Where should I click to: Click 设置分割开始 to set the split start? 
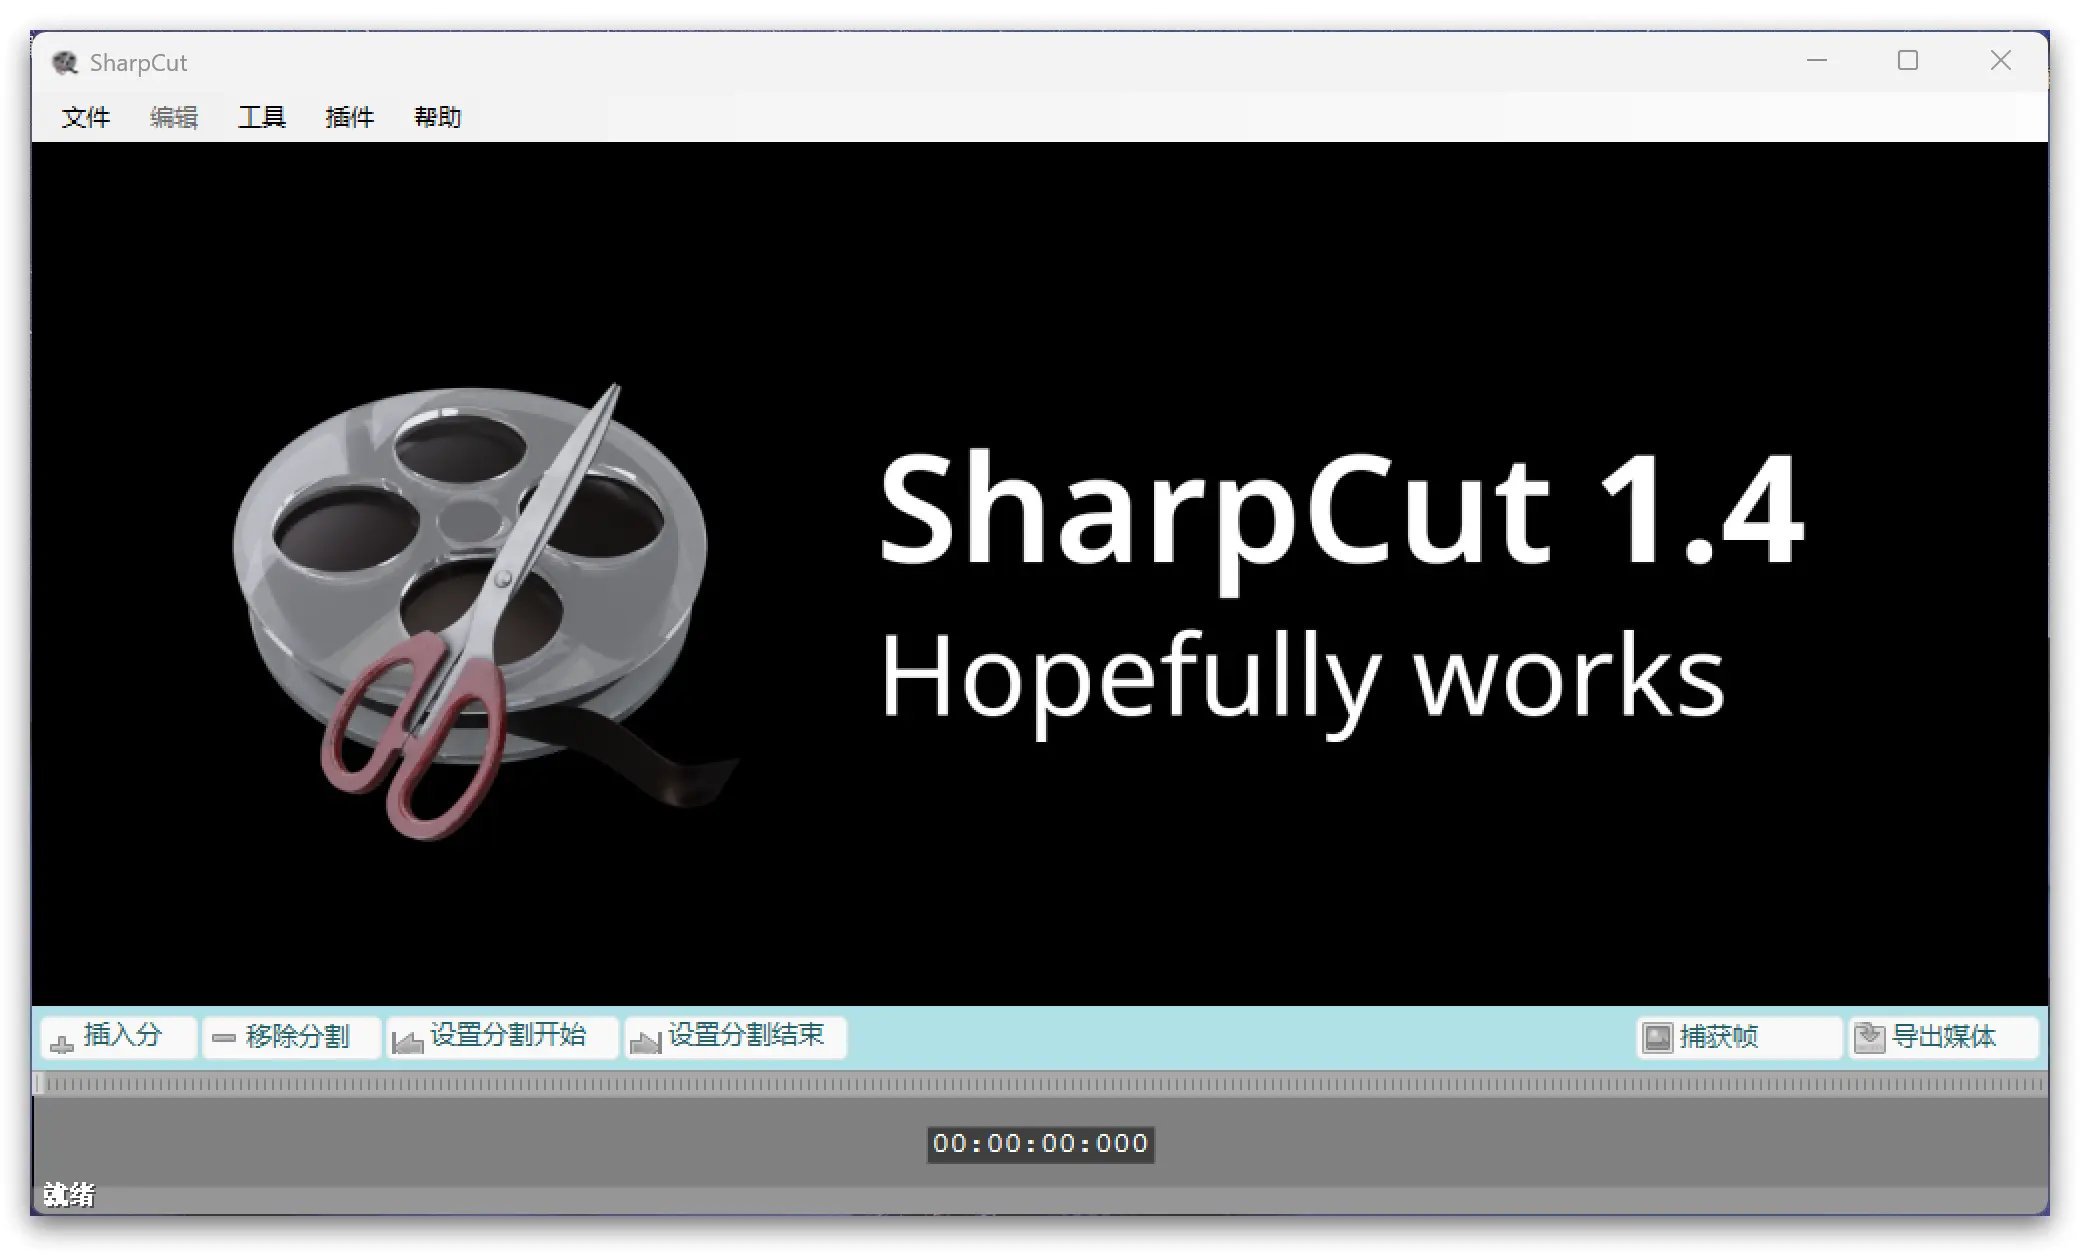(501, 1037)
